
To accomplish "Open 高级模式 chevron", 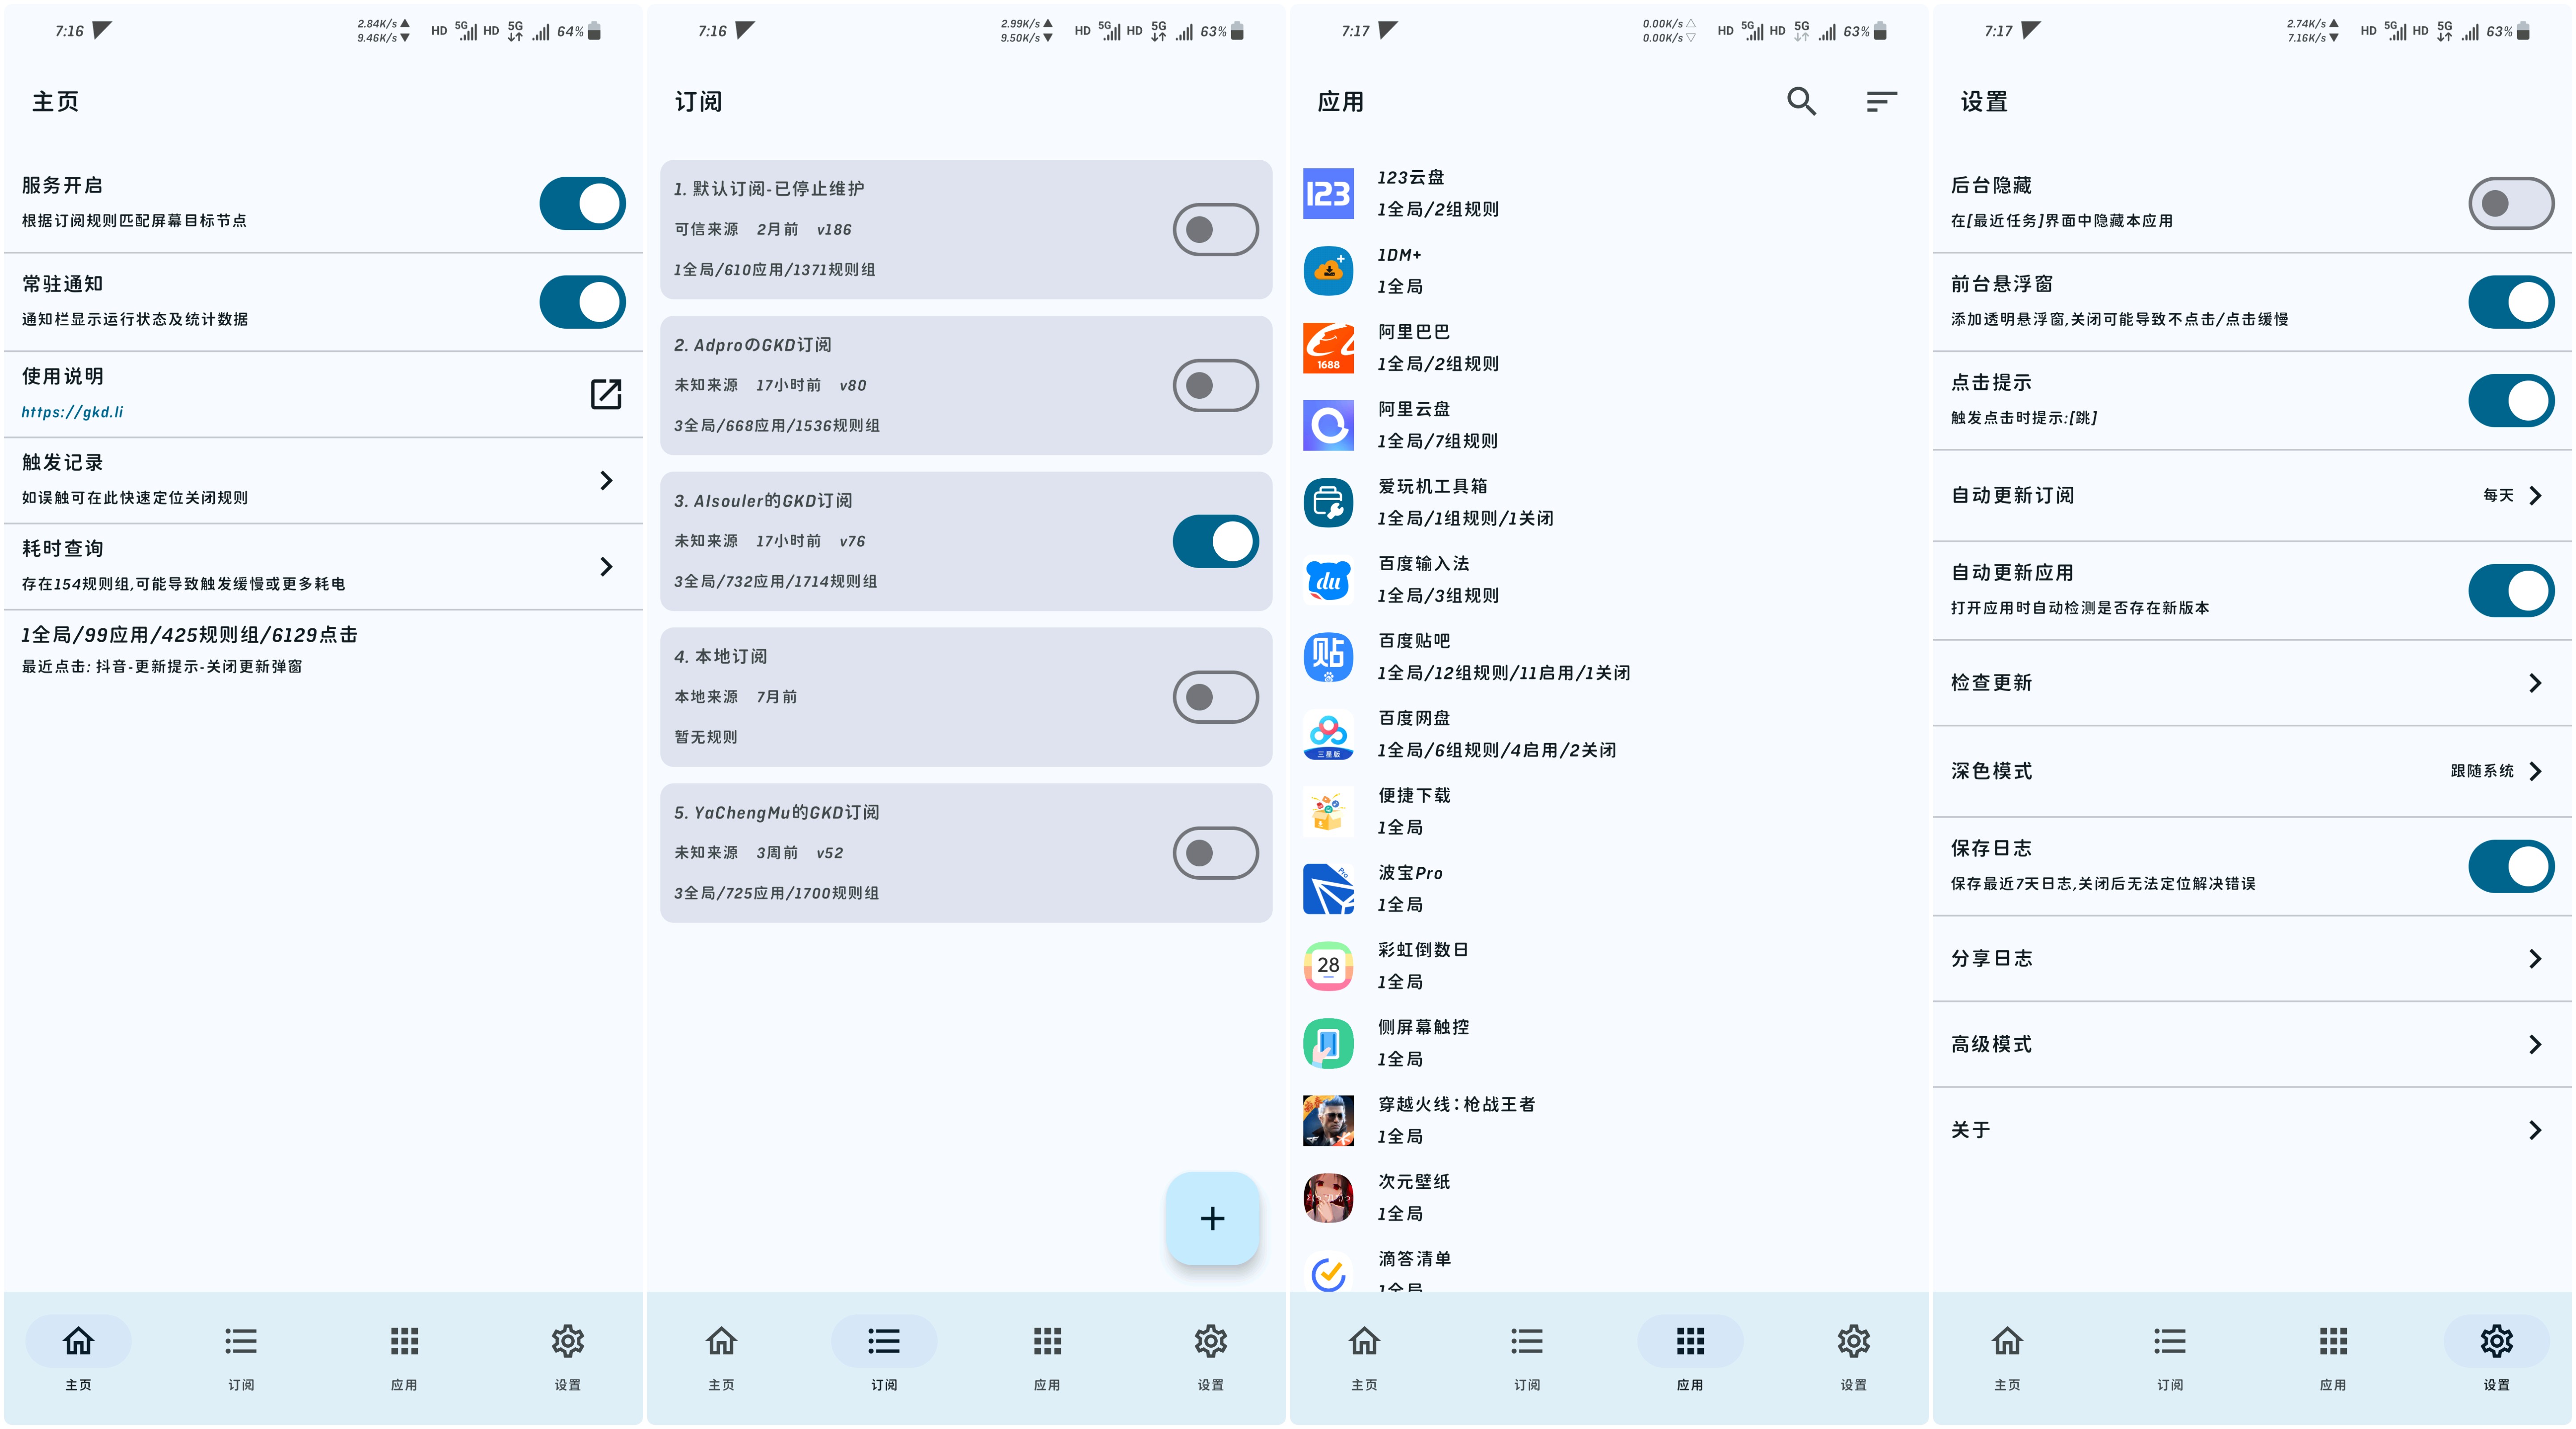I will pos(2535,1044).
